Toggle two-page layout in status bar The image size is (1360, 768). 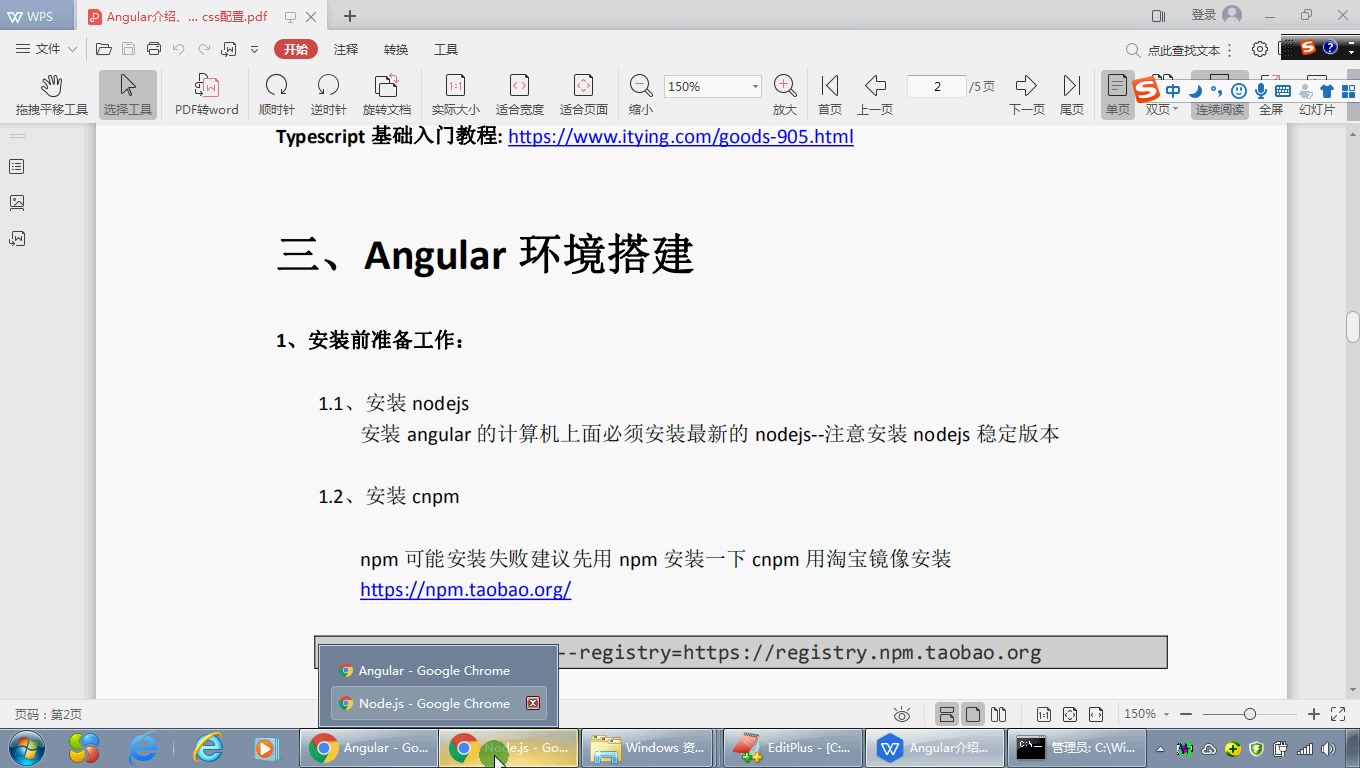(998, 714)
